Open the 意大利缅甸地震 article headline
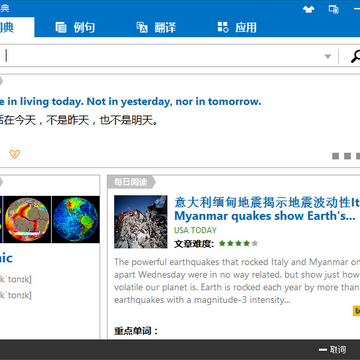 coord(267,202)
